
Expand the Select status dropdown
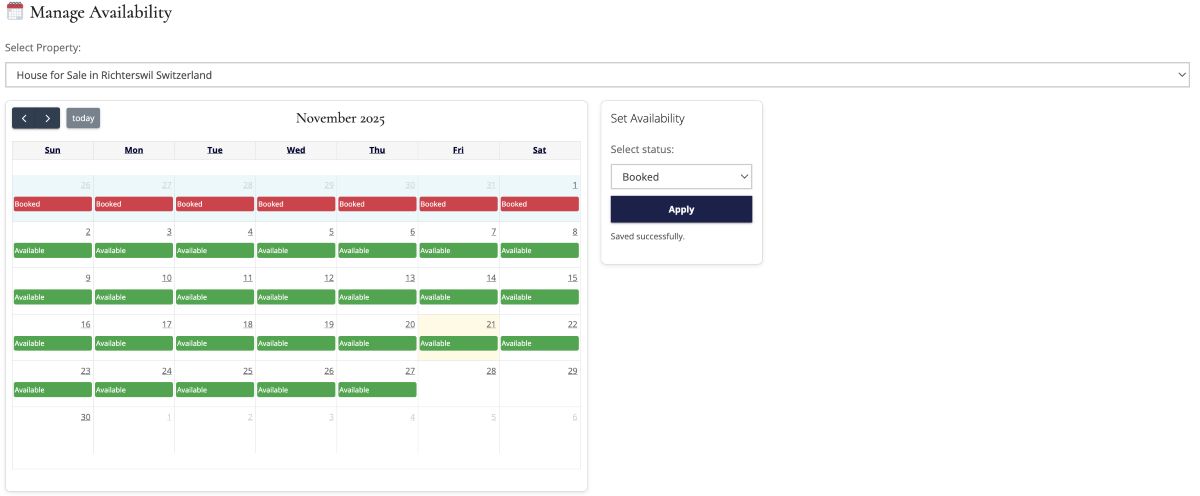[681, 177]
